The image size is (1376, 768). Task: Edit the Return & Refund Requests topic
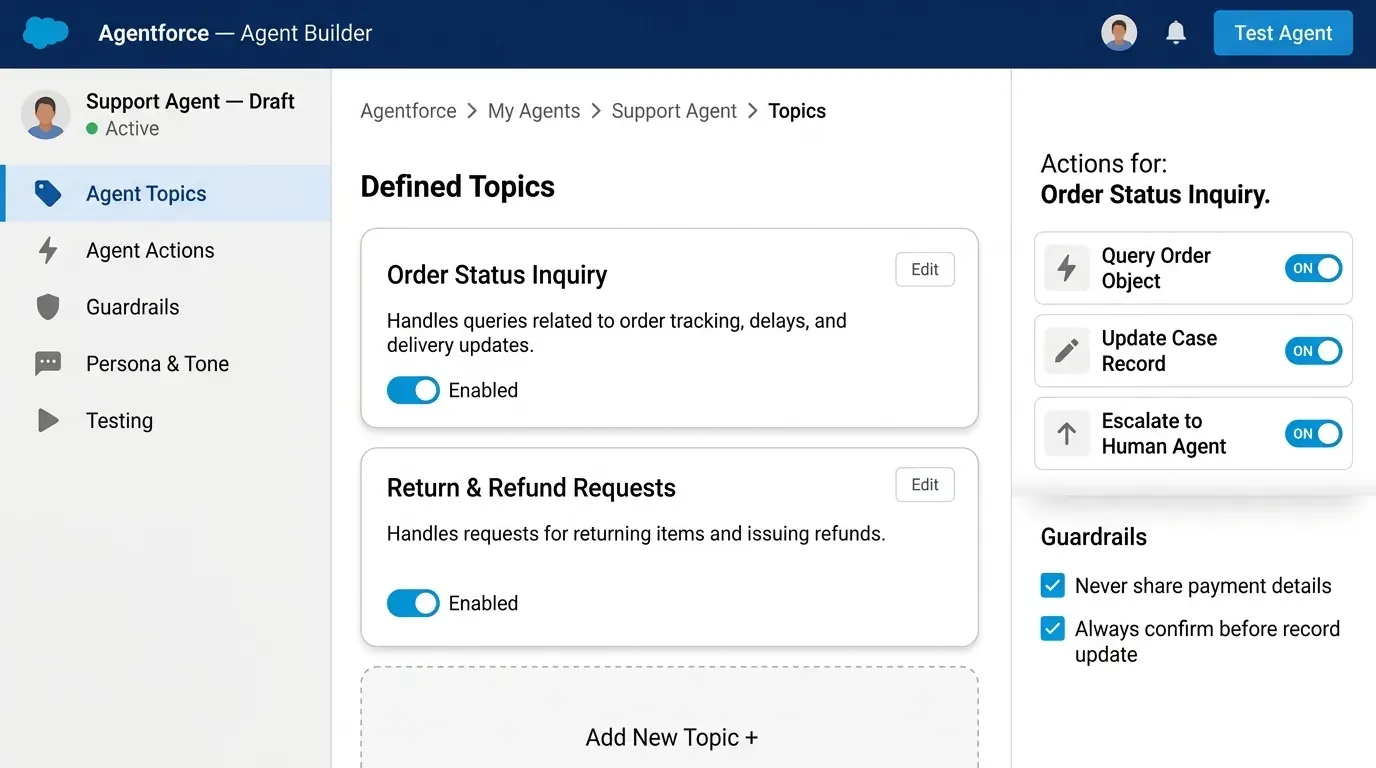pos(924,484)
